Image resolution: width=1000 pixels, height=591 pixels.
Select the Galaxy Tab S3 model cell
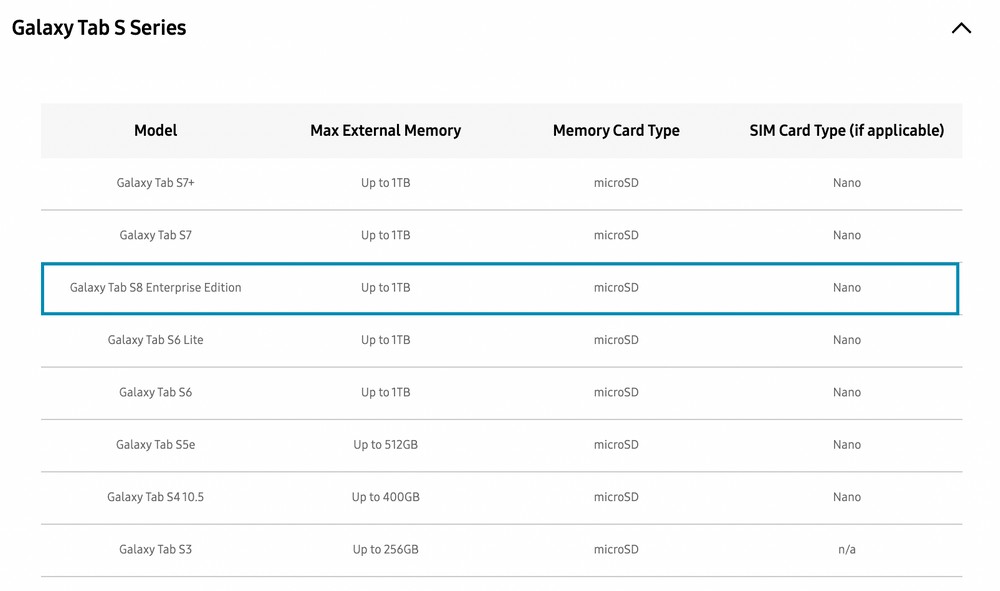tap(156, 549)
